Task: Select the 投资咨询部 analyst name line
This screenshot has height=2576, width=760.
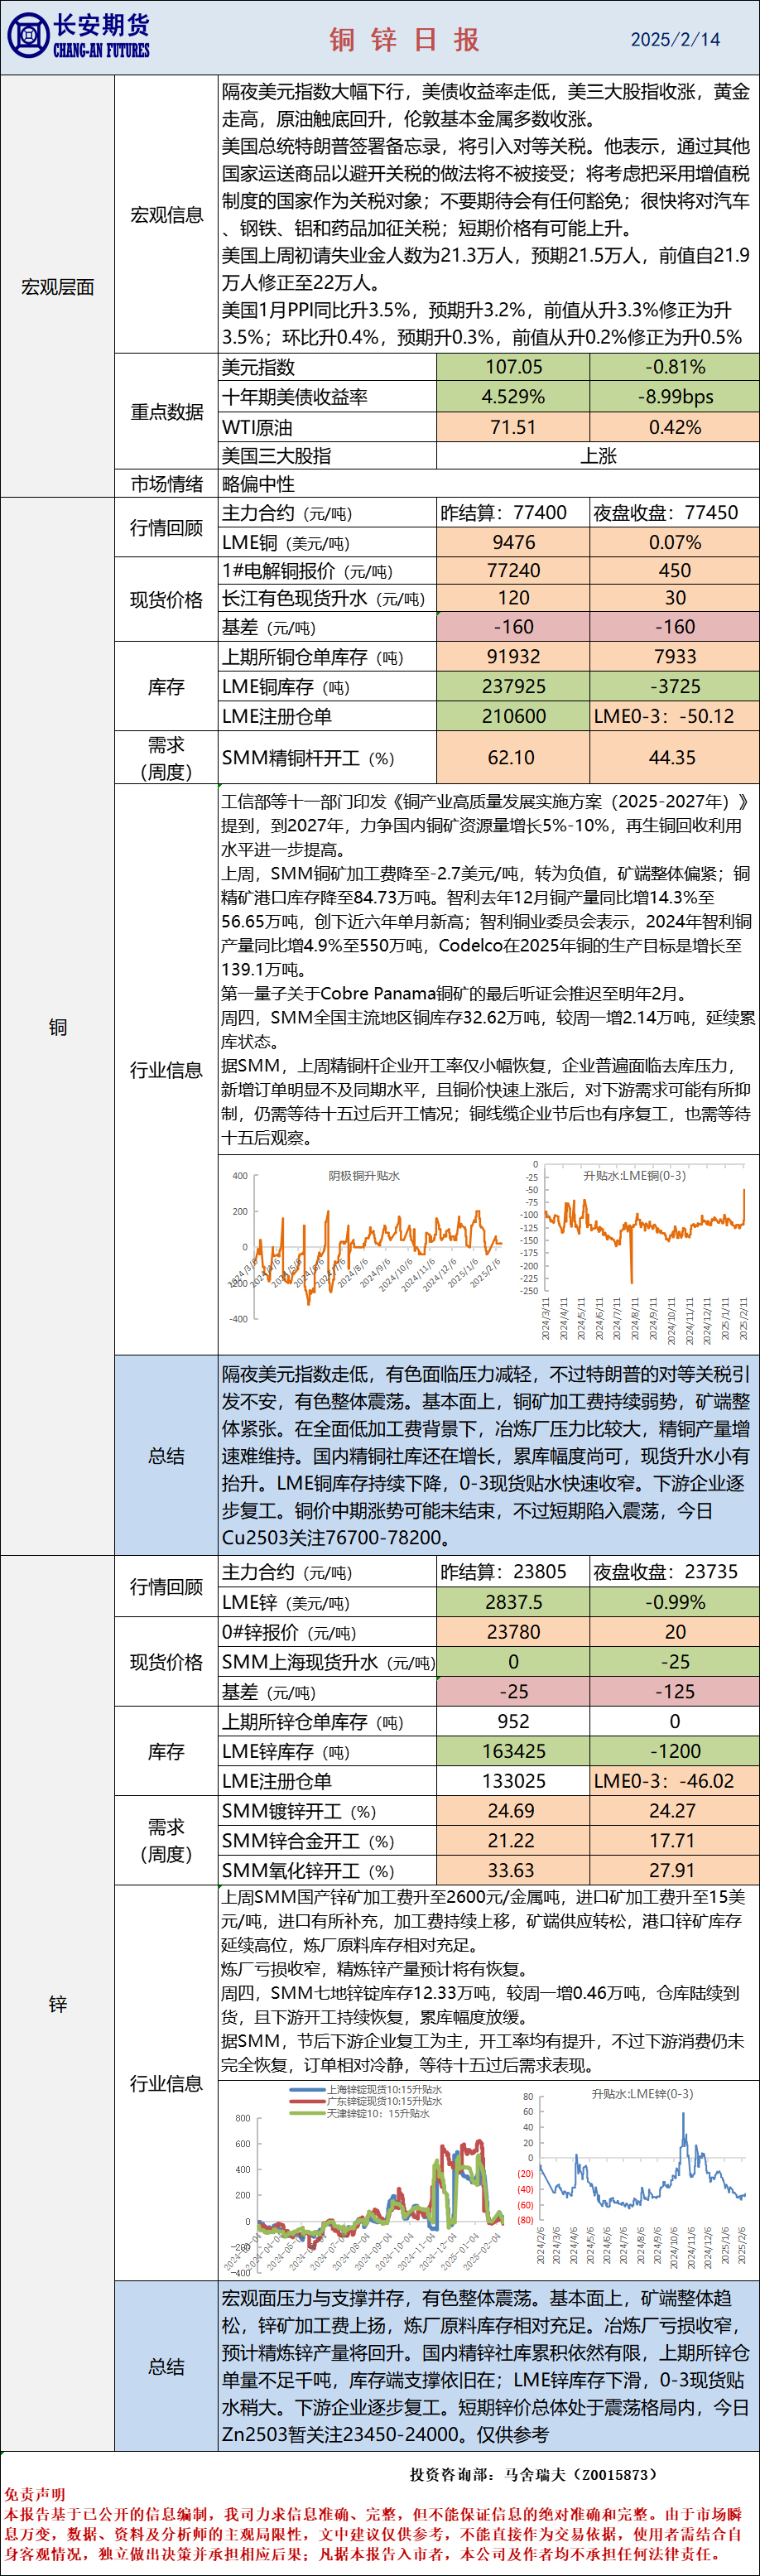Action: [533, 2474]
